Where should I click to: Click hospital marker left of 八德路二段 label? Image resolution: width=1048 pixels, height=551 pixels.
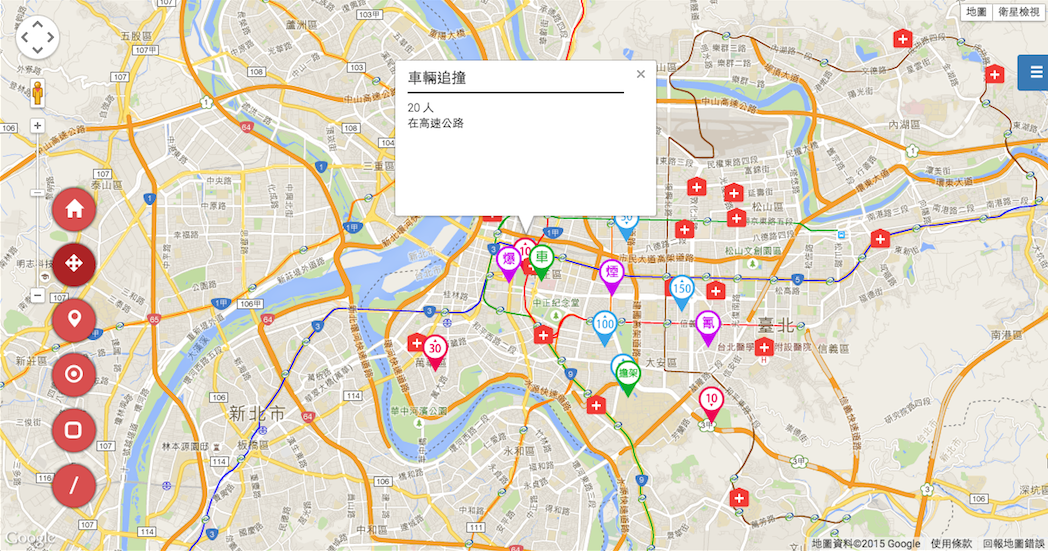click(684, 230)
